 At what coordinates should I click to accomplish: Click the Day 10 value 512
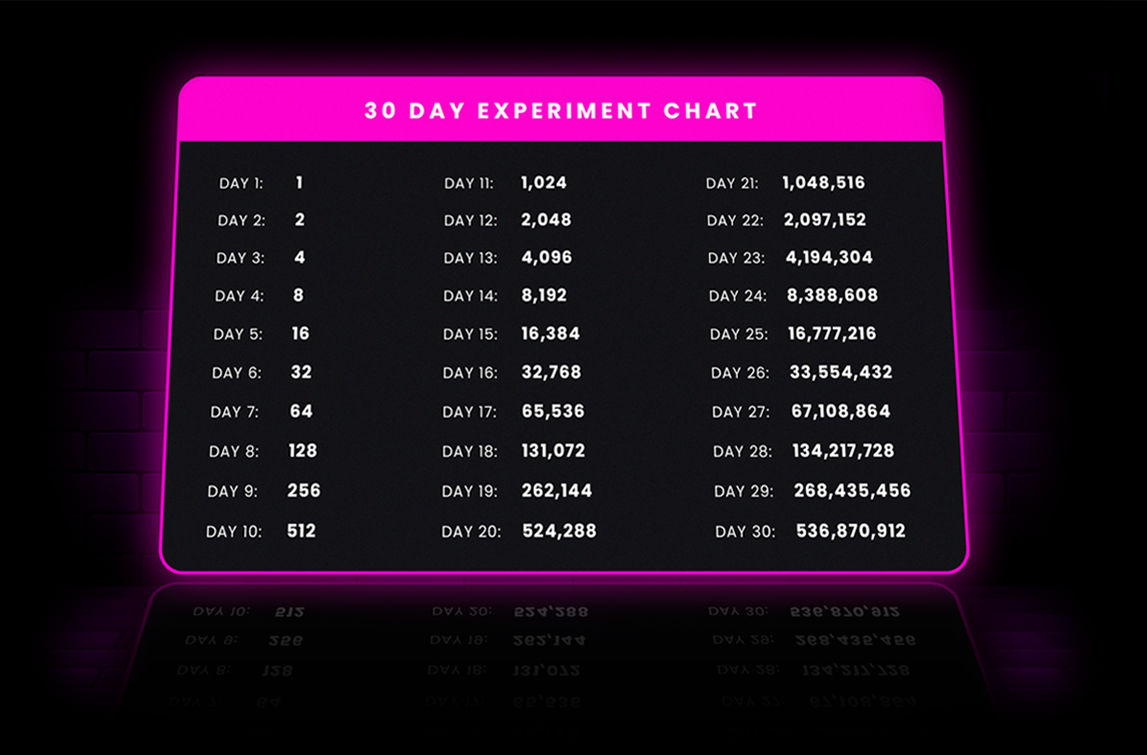tap(301, 530)
